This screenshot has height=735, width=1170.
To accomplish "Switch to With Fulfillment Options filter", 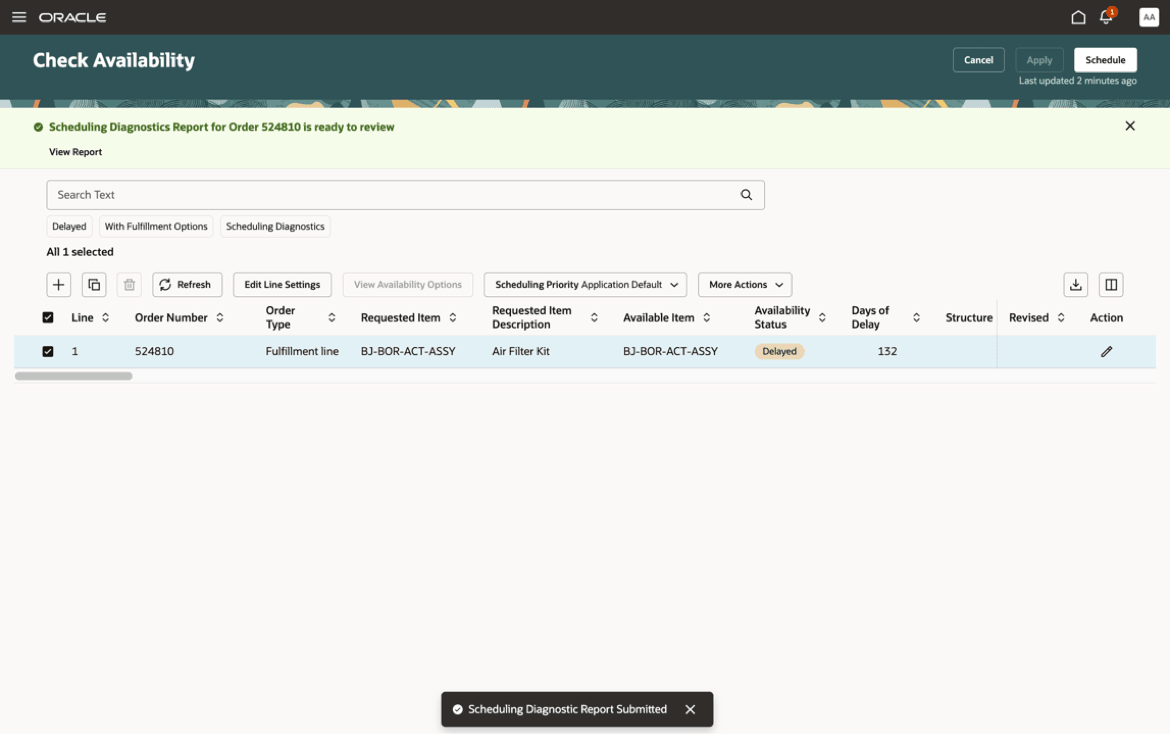I will click(156, 226).
